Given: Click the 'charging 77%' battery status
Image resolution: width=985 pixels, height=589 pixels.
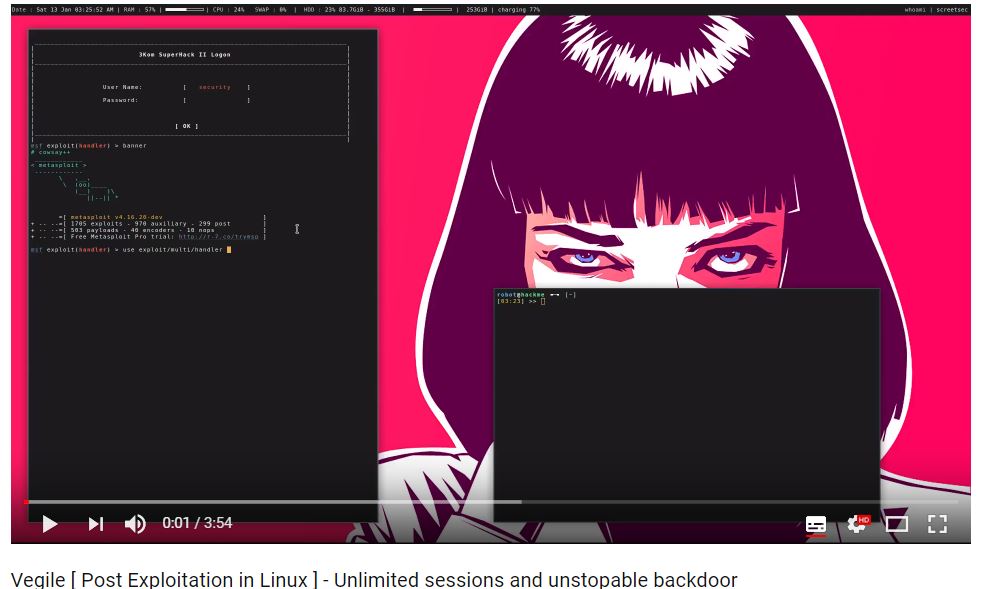Looking at the screenshot, I should click(519, 10).
